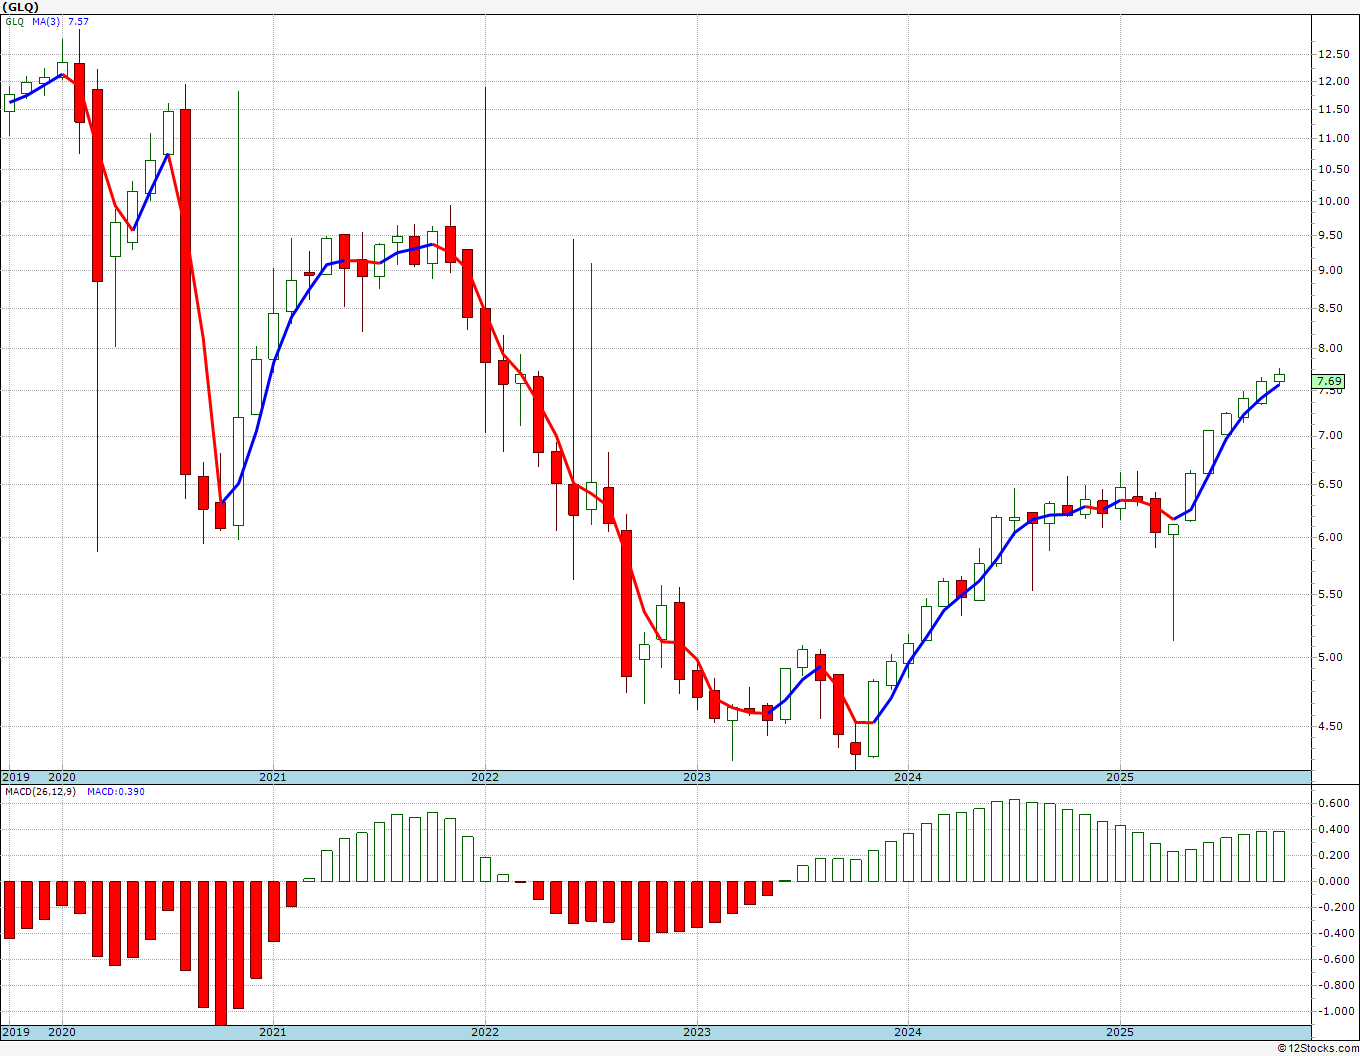Click the (GLQ) chart title
This screenshot has height=1056, width=1360.
pyautogui.click(x=21, y=6)
